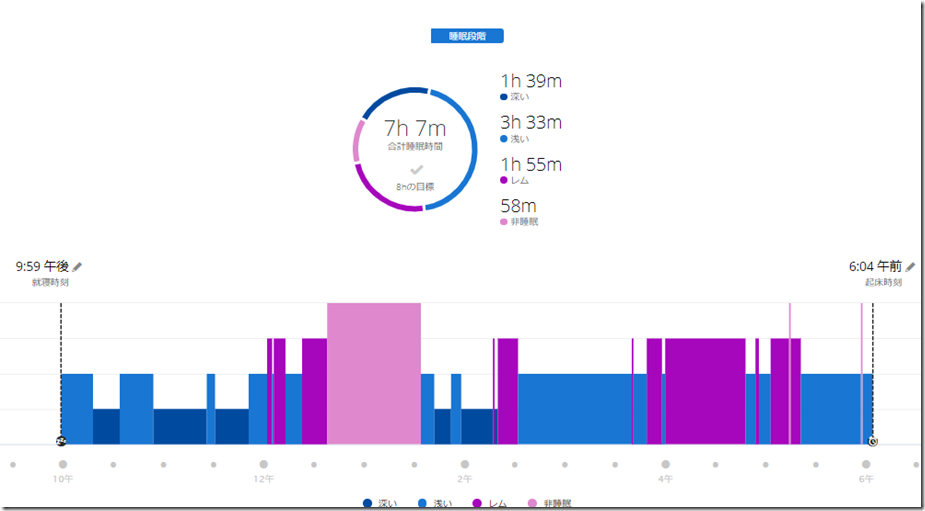
Task: Click the widest purple REM block in chart
Action: 705,391
